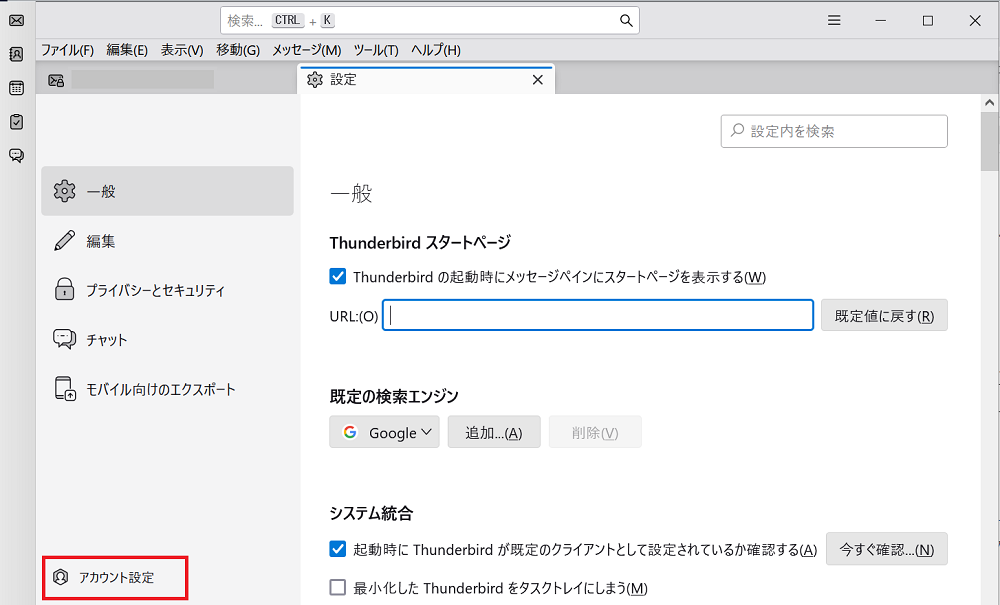Click the hamburger app menu icon

pos(834,20)
